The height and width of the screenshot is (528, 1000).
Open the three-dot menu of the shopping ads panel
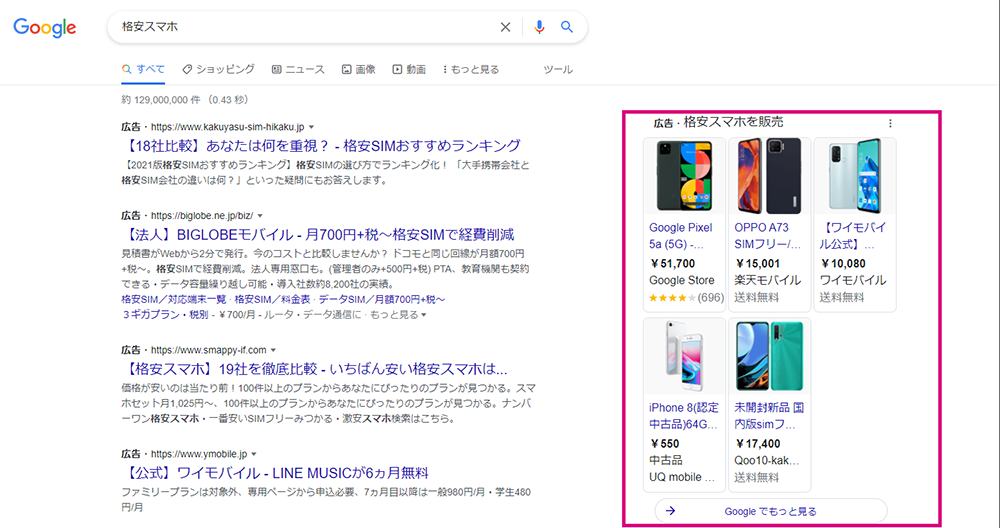coord(890,123)
